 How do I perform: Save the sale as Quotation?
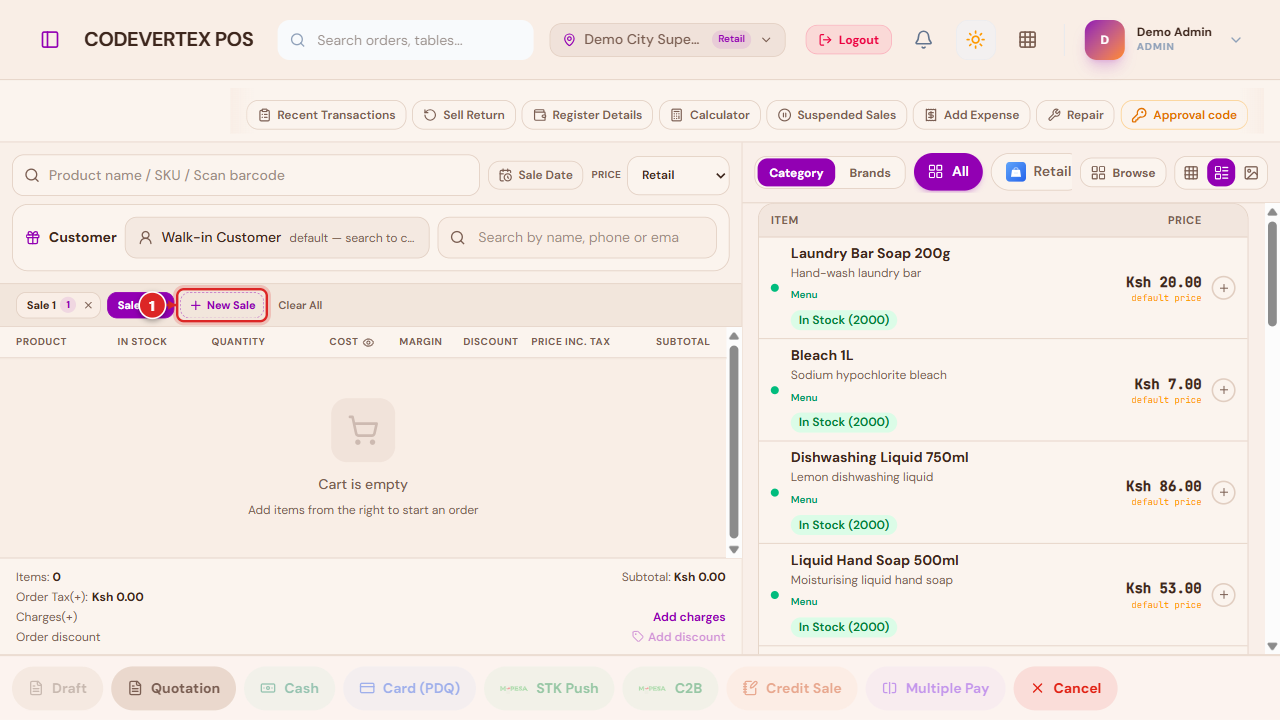(173, 688)
